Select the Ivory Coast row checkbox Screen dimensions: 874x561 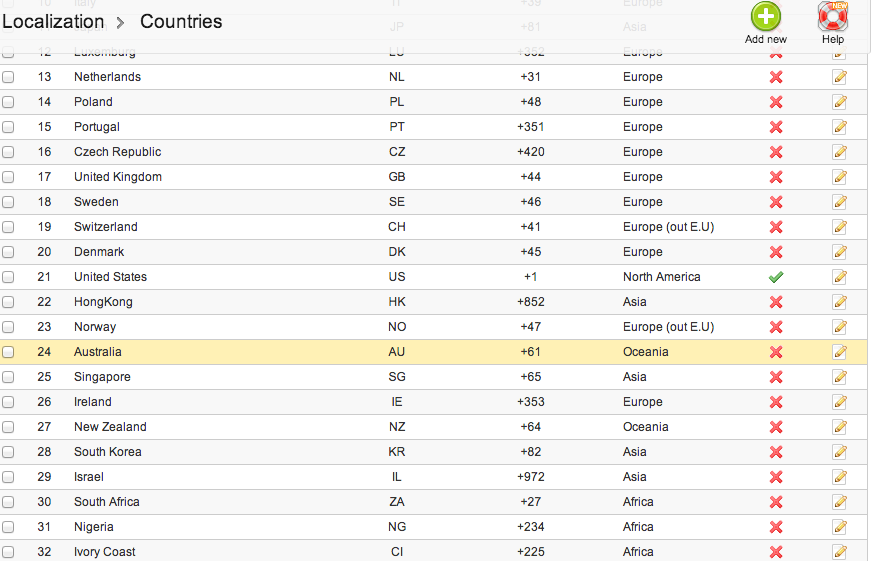[8, 552]
